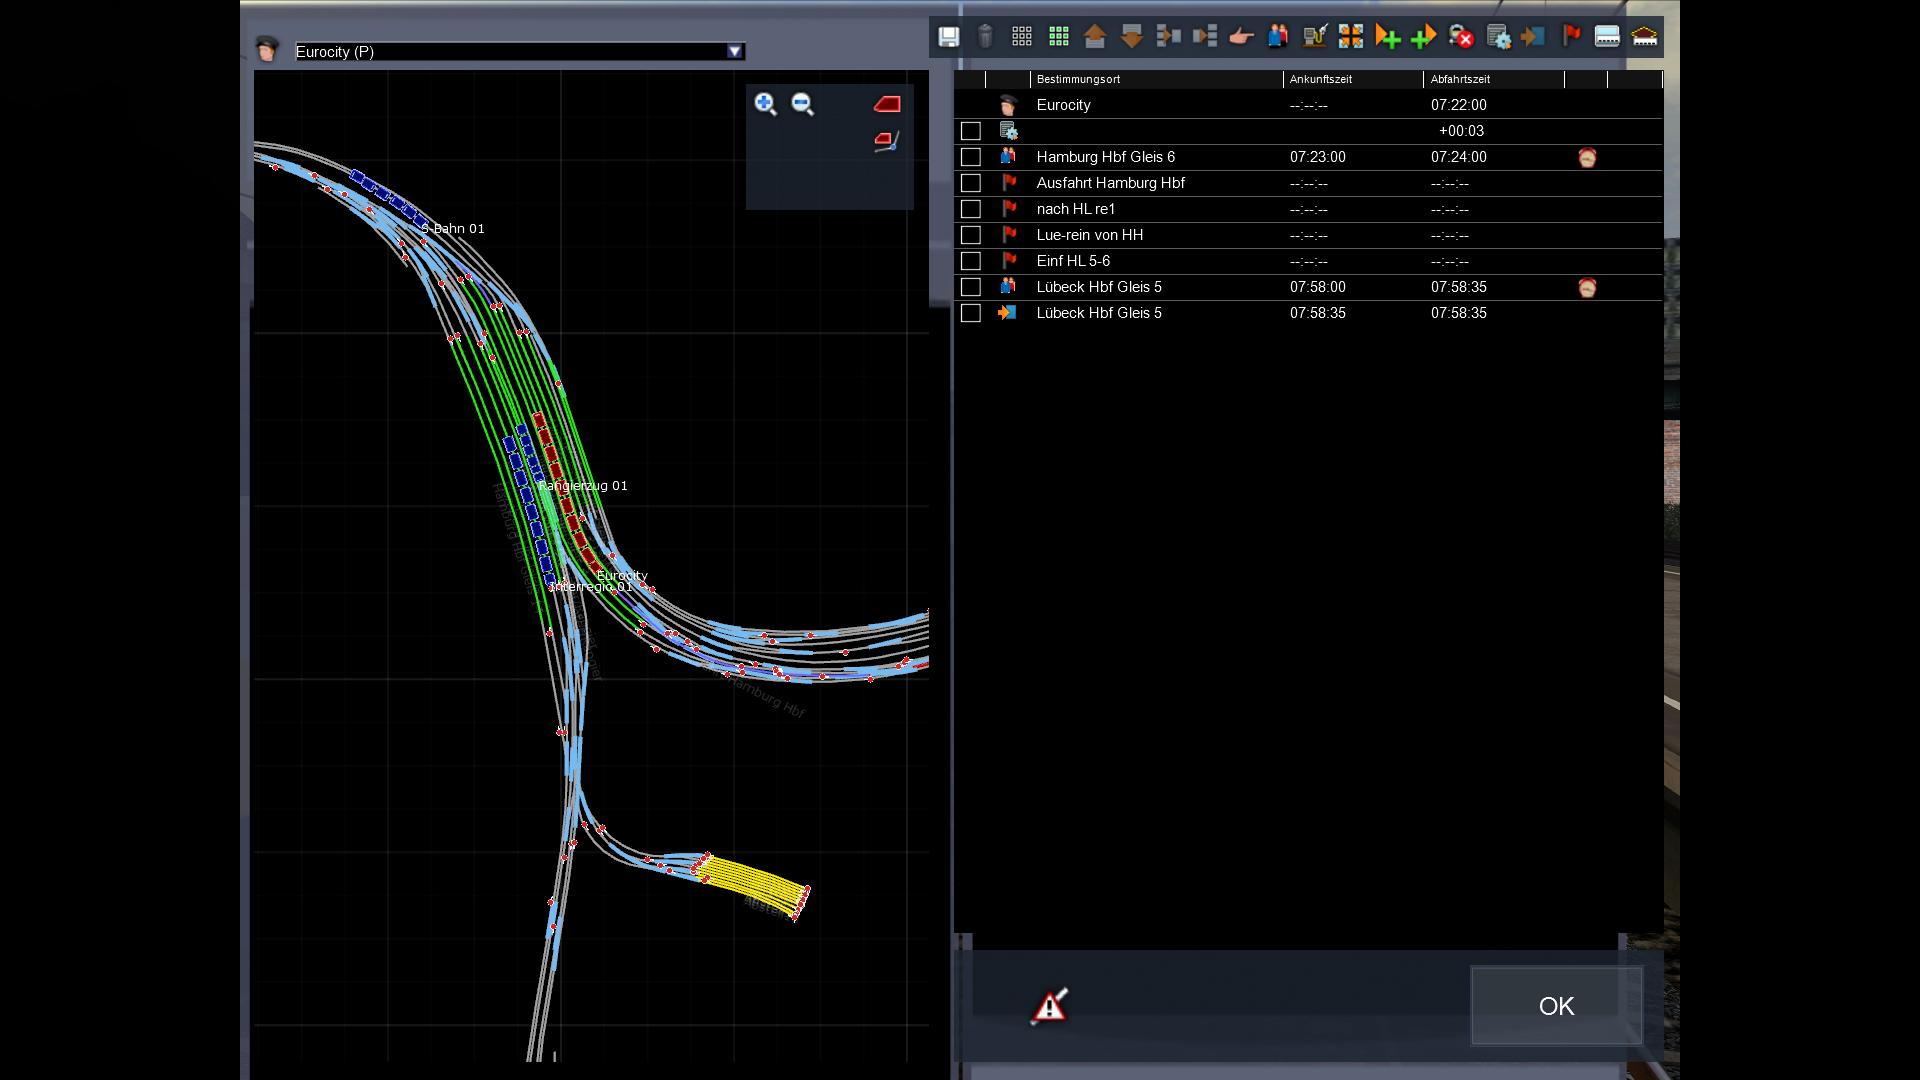Click the pointing hand icon
This screenshot has width=1920, height=1080.
tap(1241, 37)
